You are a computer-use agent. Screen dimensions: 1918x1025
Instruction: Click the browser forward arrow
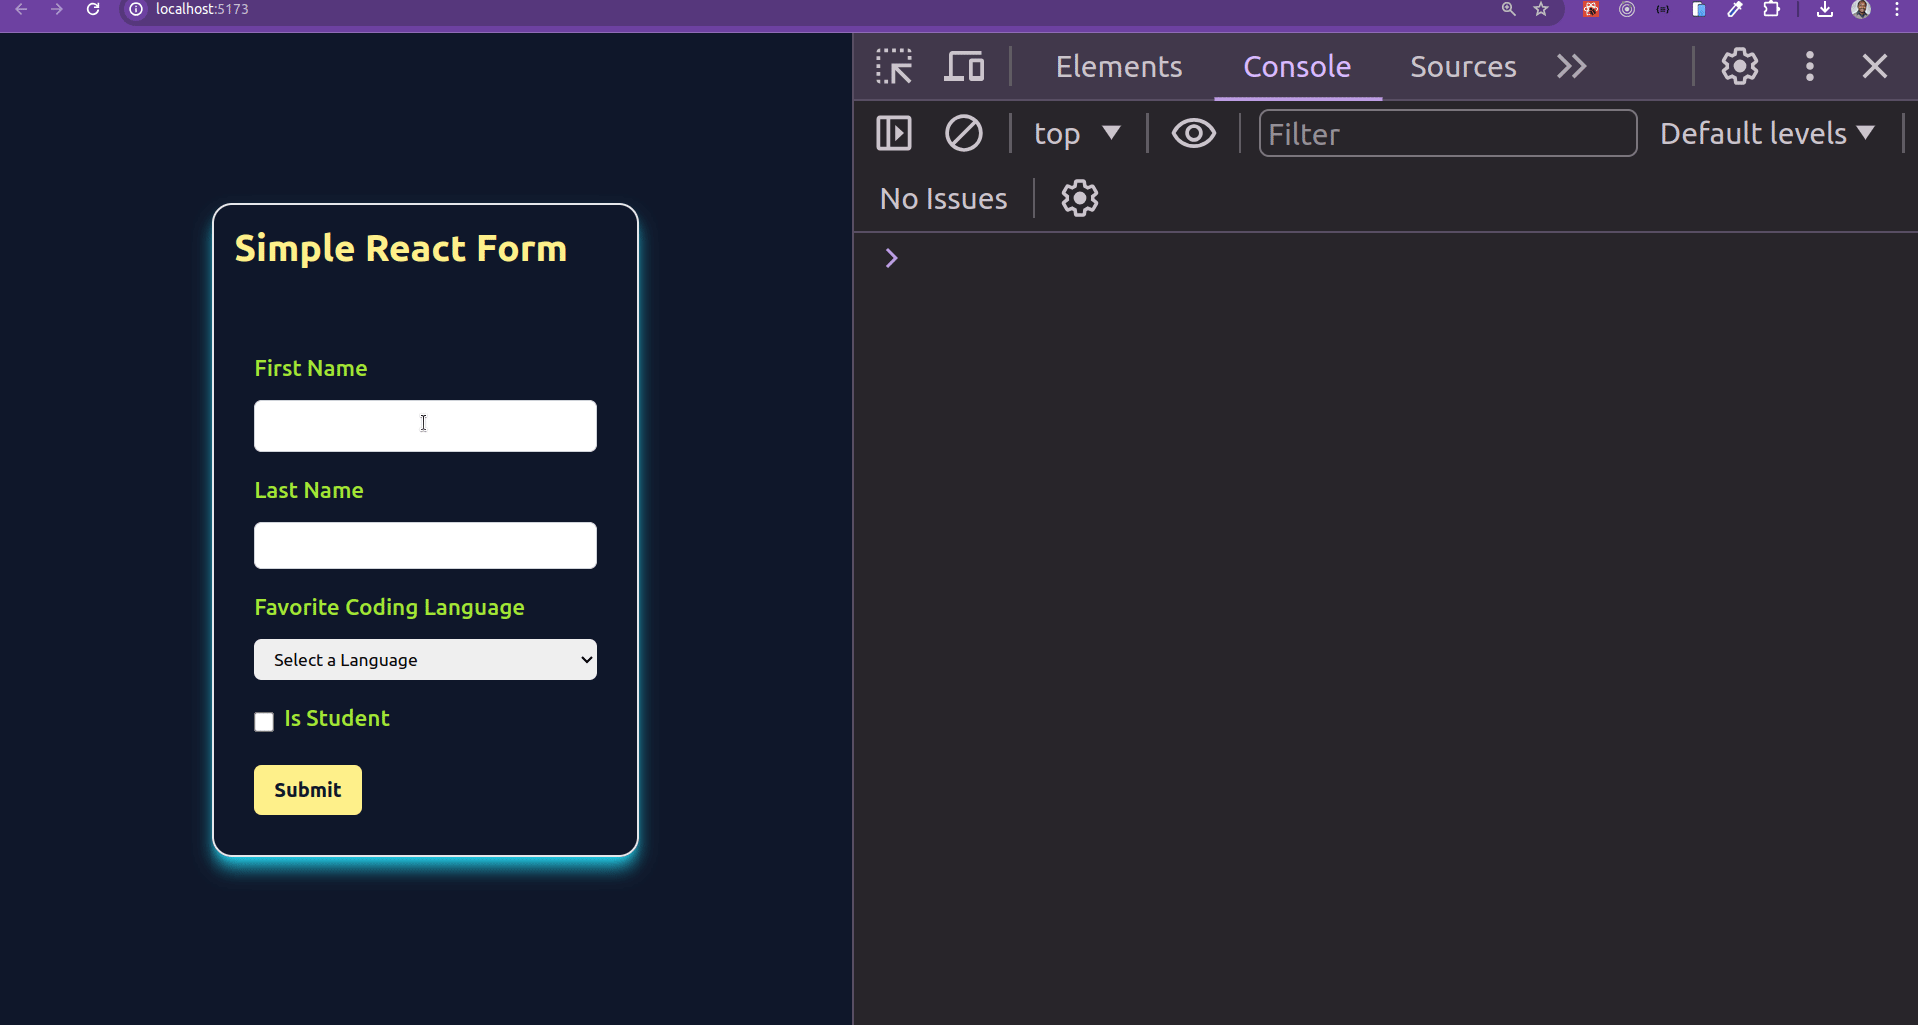coord(57,9)
